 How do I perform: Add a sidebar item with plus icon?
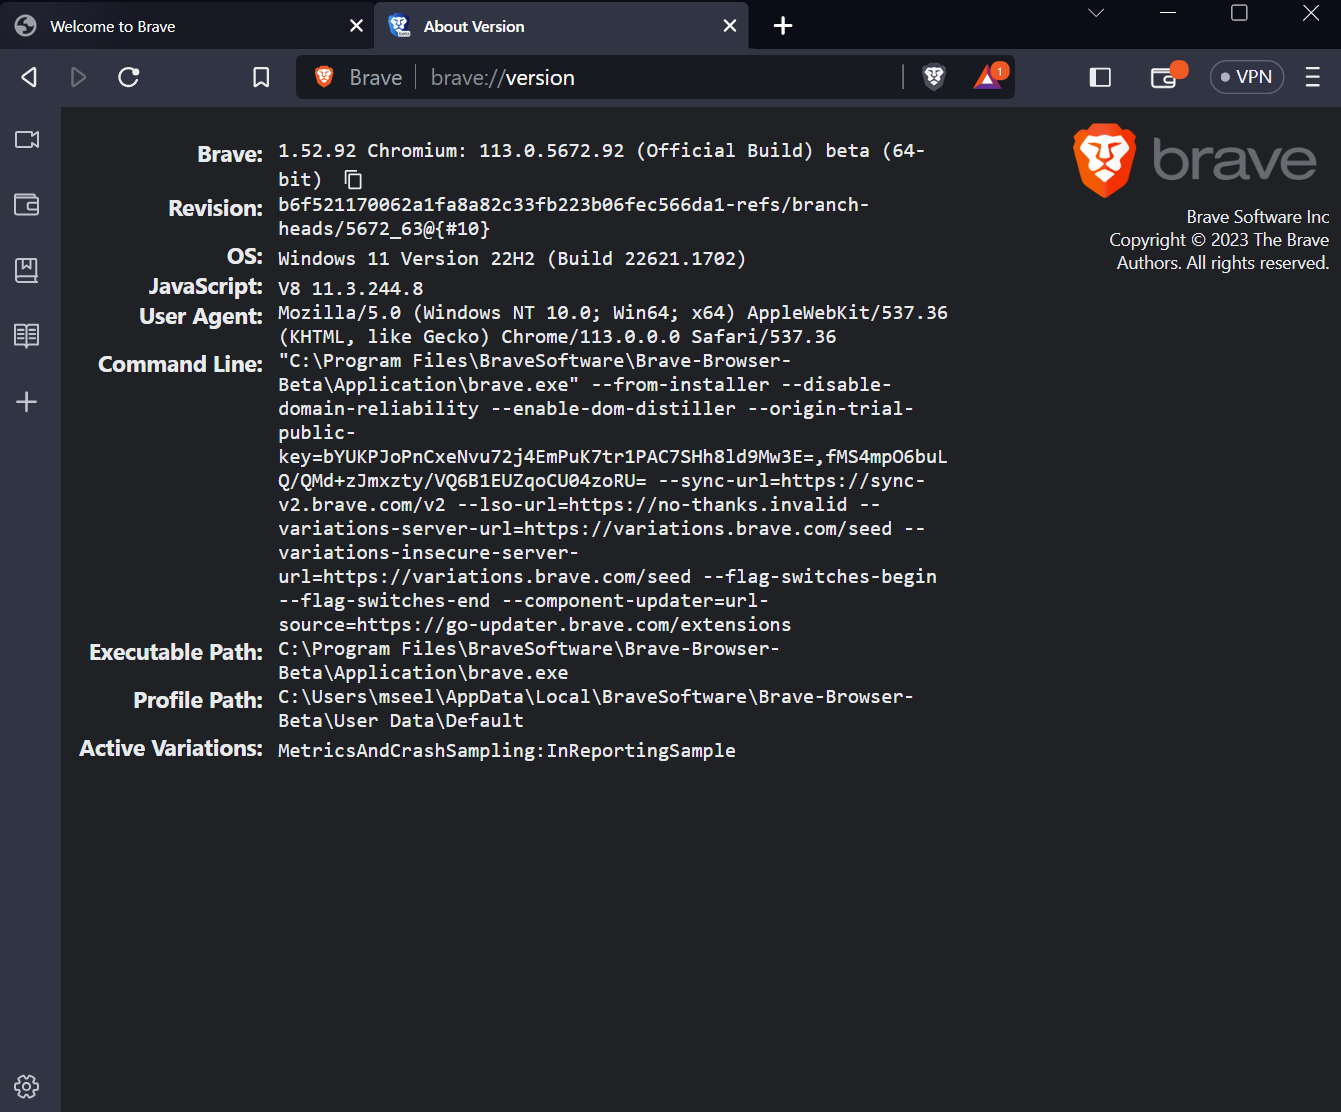27,402
